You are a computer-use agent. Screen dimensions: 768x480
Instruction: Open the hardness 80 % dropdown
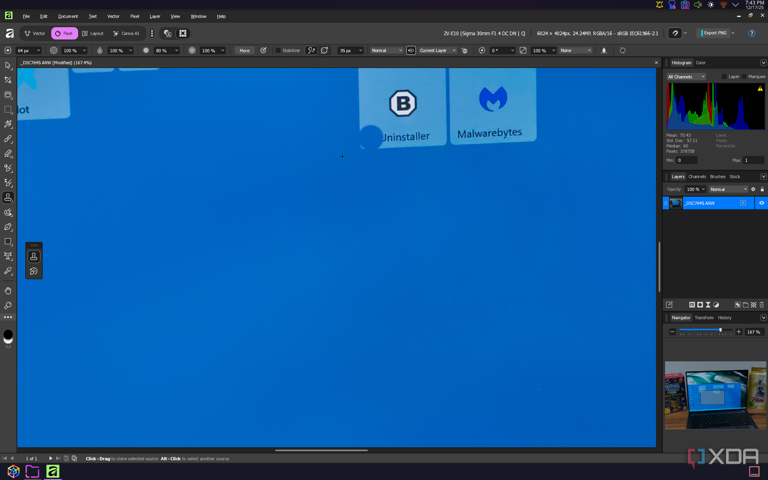point(167,50)
